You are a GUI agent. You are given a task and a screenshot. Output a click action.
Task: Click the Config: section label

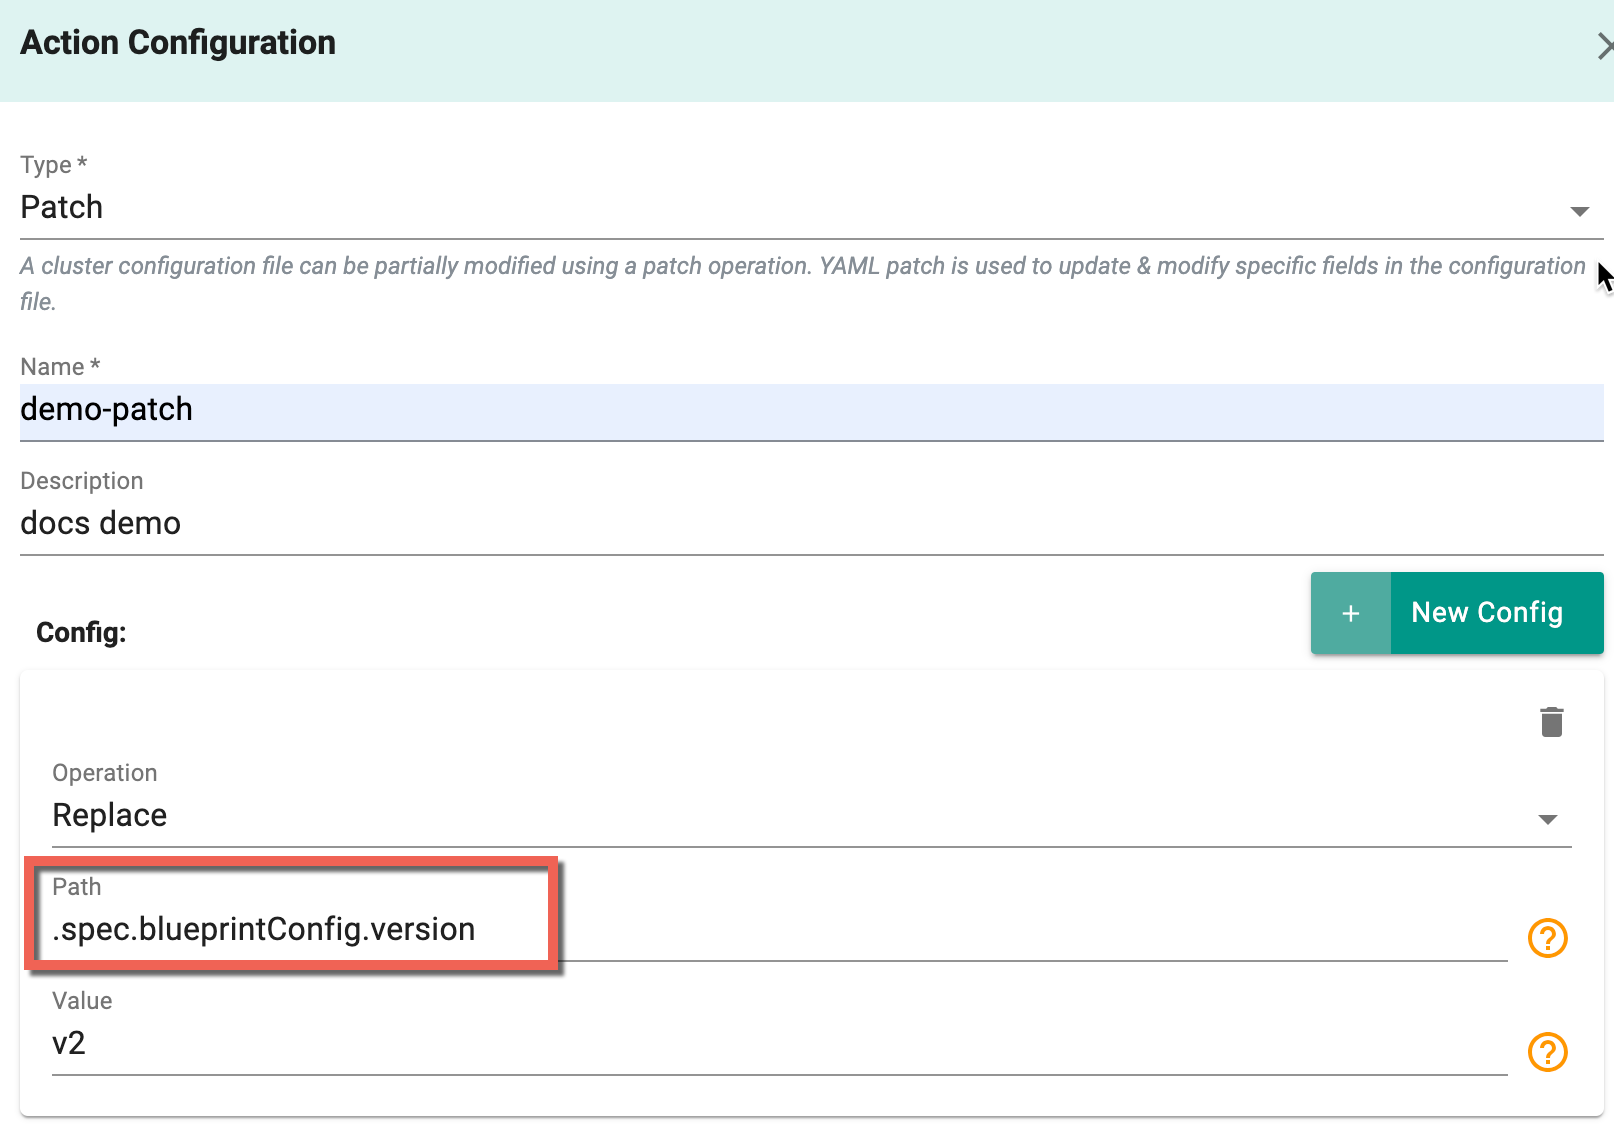[81, 633]
